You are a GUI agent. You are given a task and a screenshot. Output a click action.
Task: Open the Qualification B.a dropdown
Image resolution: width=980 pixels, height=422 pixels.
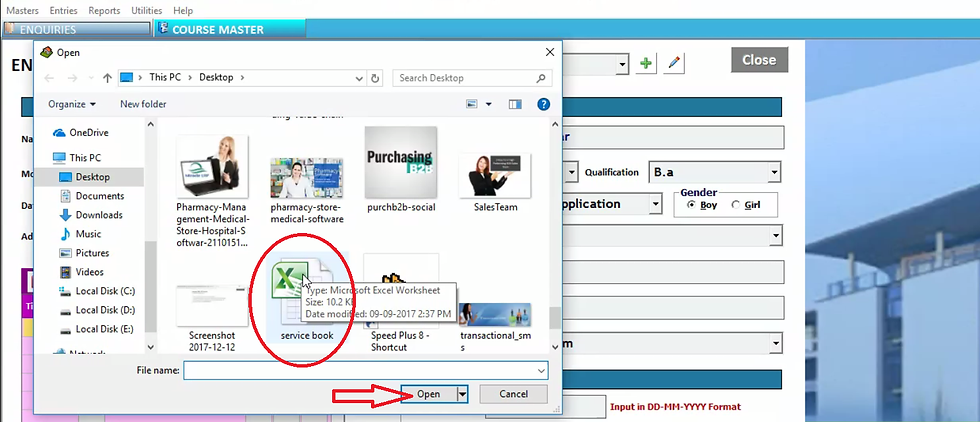point(774,172)
